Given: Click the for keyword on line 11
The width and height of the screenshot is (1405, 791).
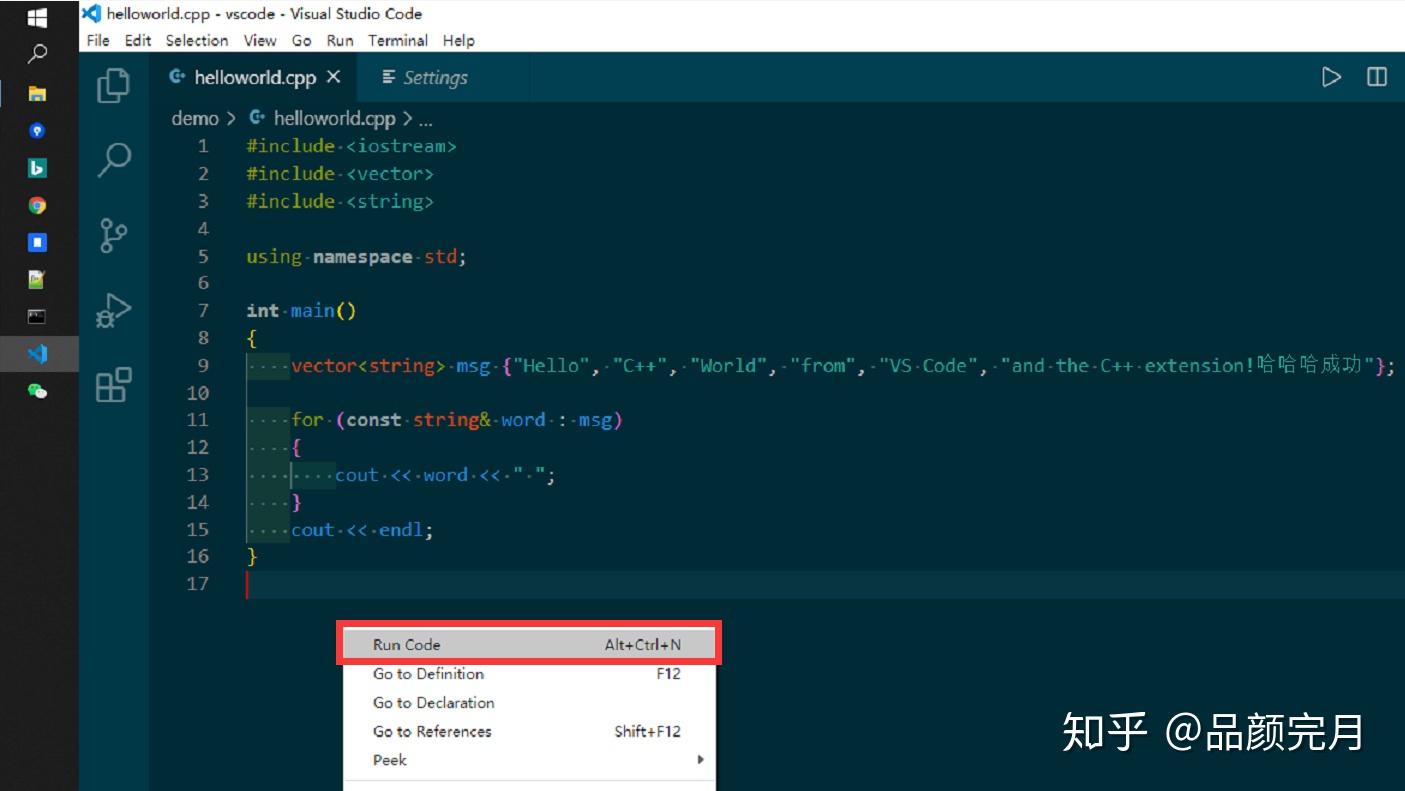Looking at the screenshot, I should (307, 420).
